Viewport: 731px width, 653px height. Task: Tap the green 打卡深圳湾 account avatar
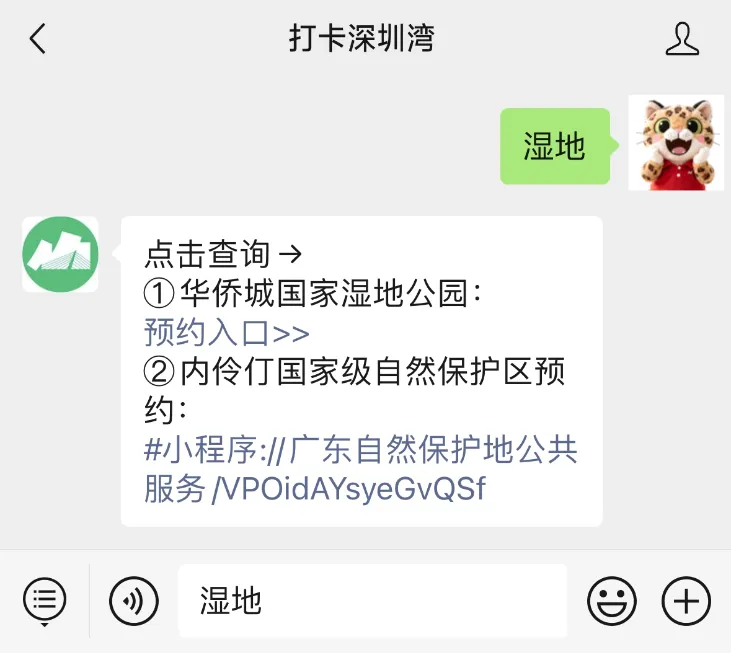(x=60, y=254)
